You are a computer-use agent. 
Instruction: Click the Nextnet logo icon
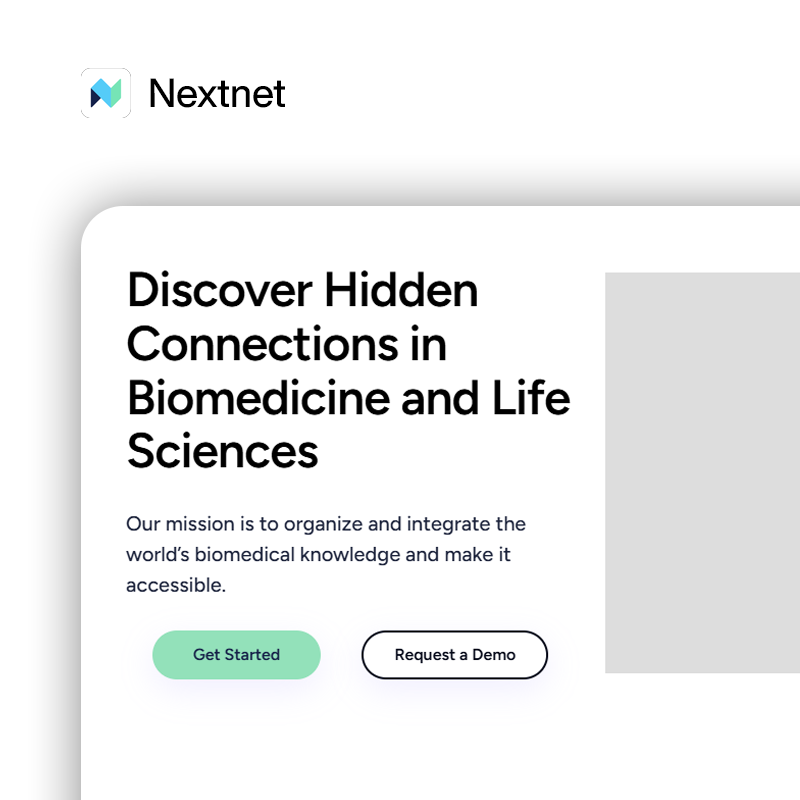coord(106,93)
